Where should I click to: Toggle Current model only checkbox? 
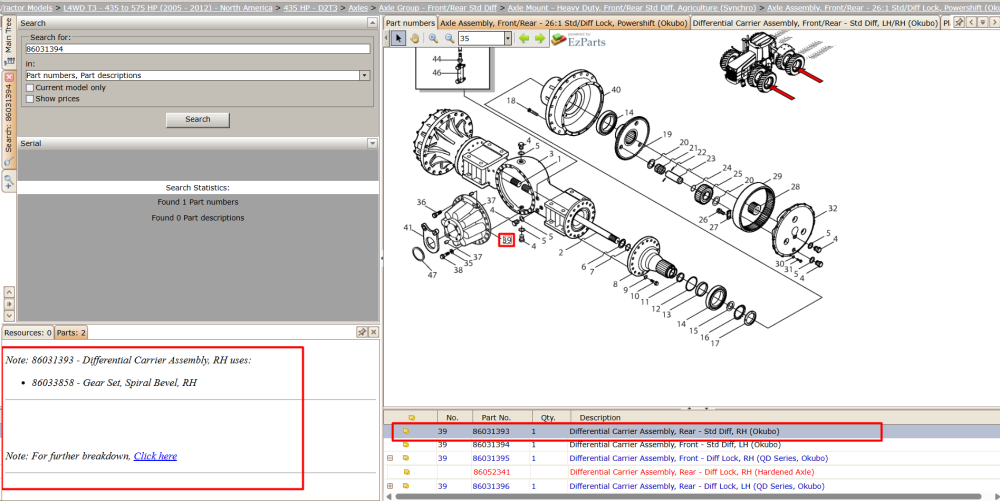(29, 87)
